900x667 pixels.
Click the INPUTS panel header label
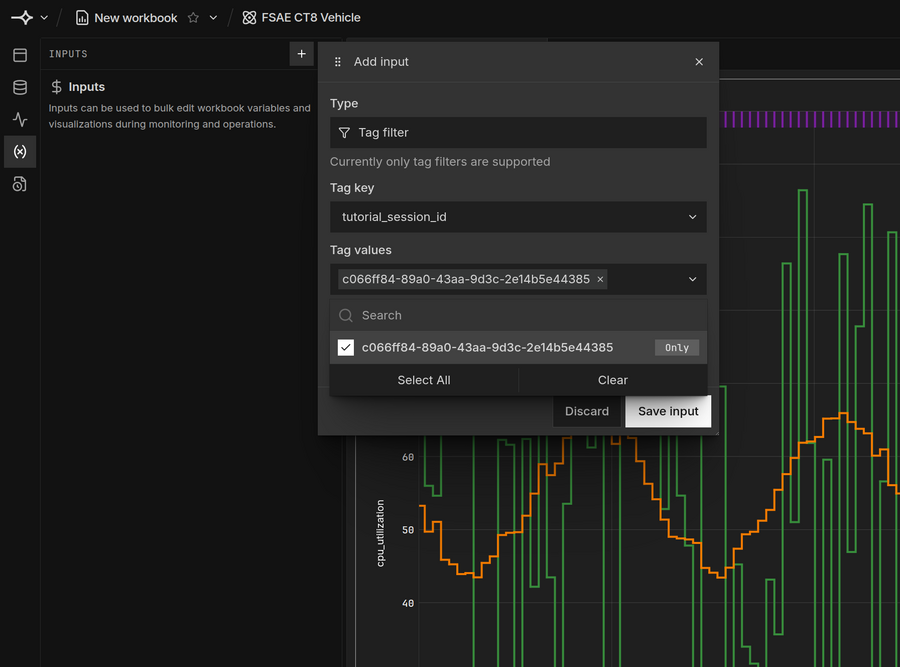[x=68, y=54]
